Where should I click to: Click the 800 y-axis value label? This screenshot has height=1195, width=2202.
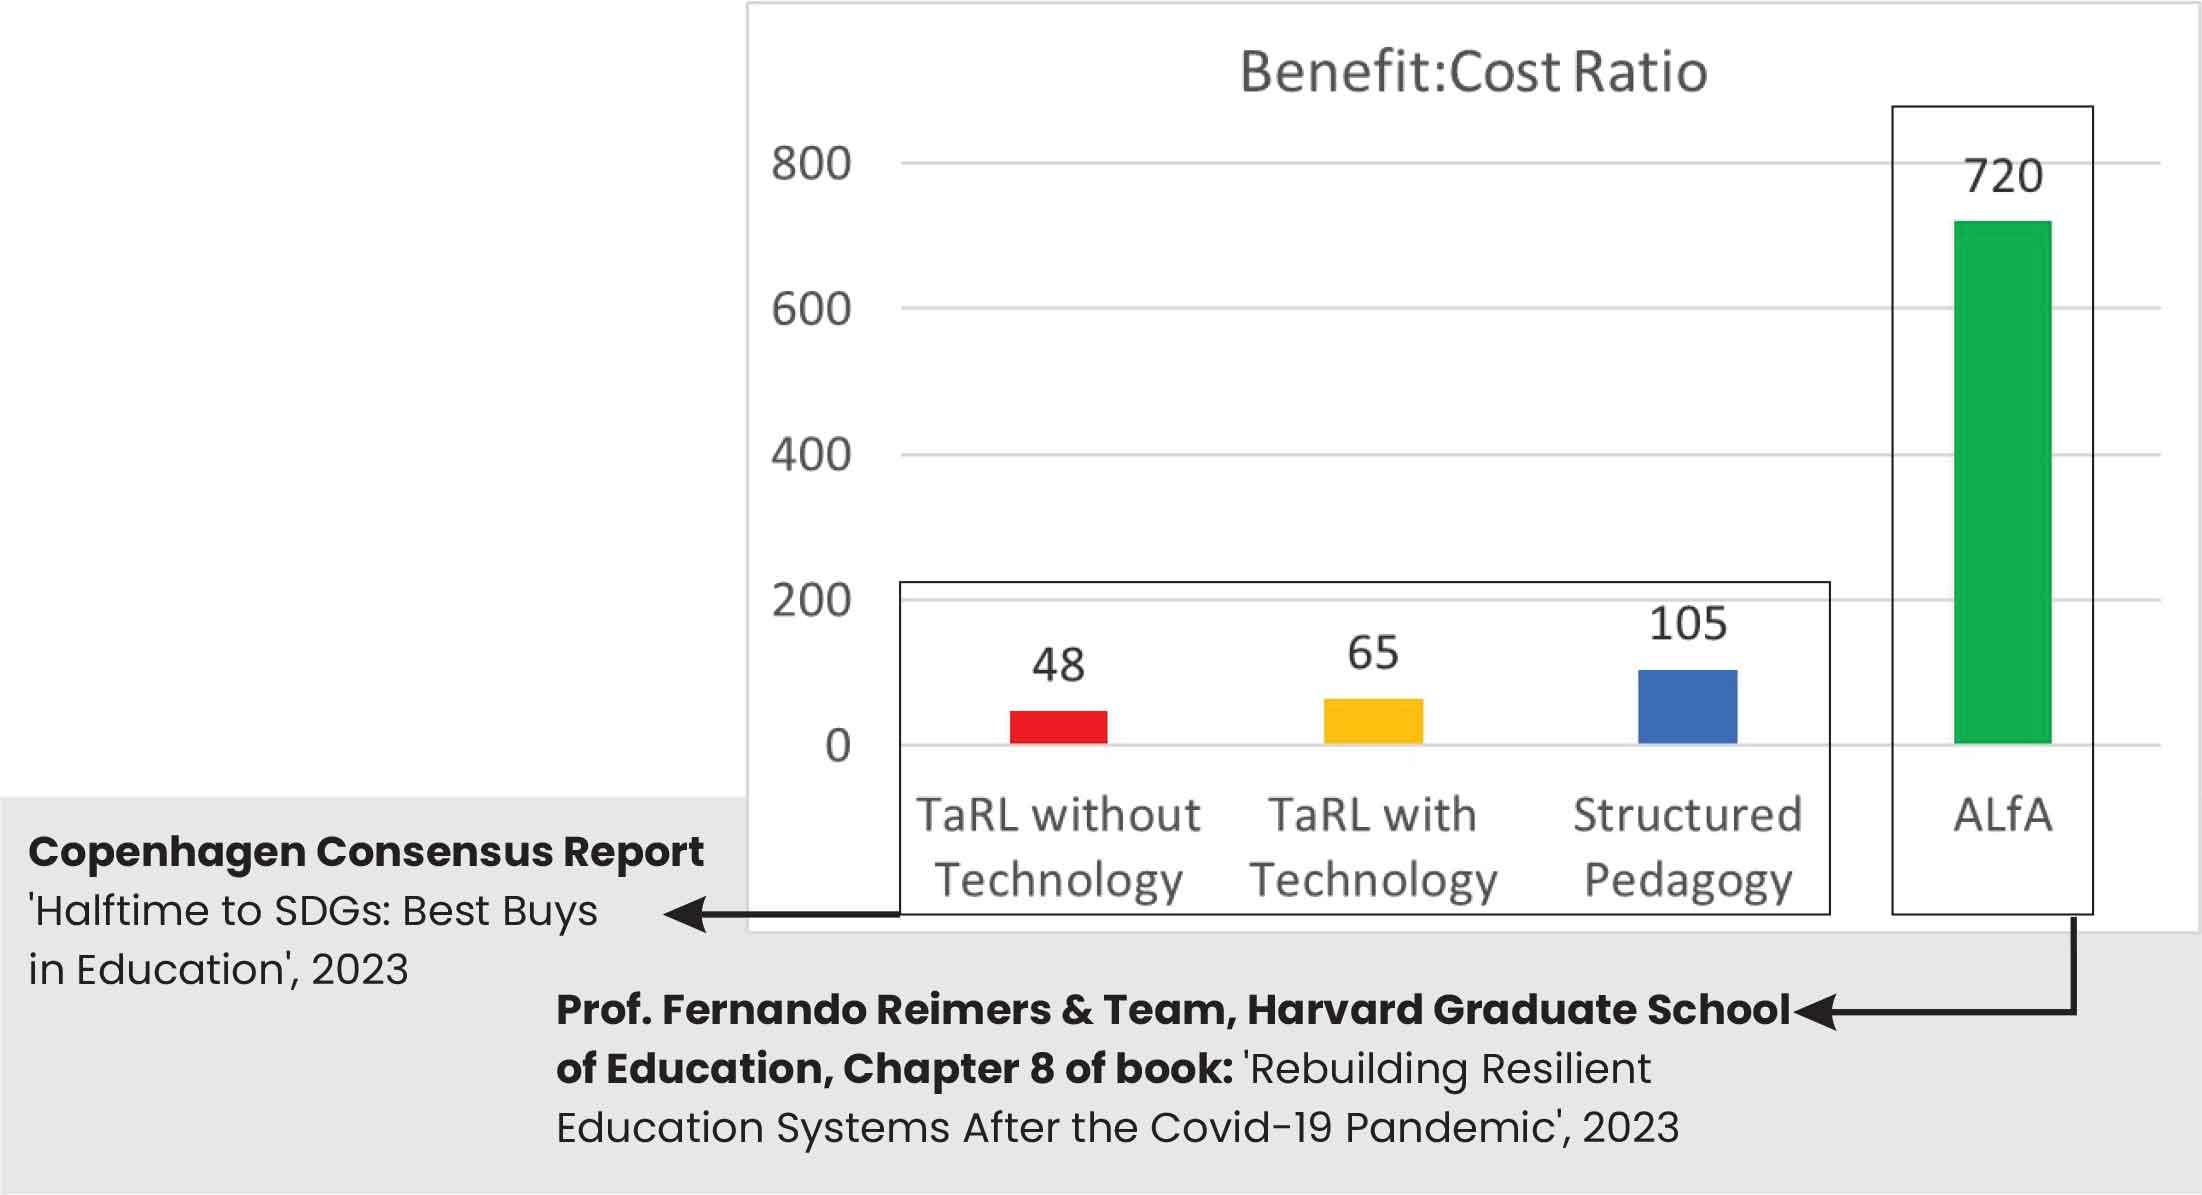811,163
